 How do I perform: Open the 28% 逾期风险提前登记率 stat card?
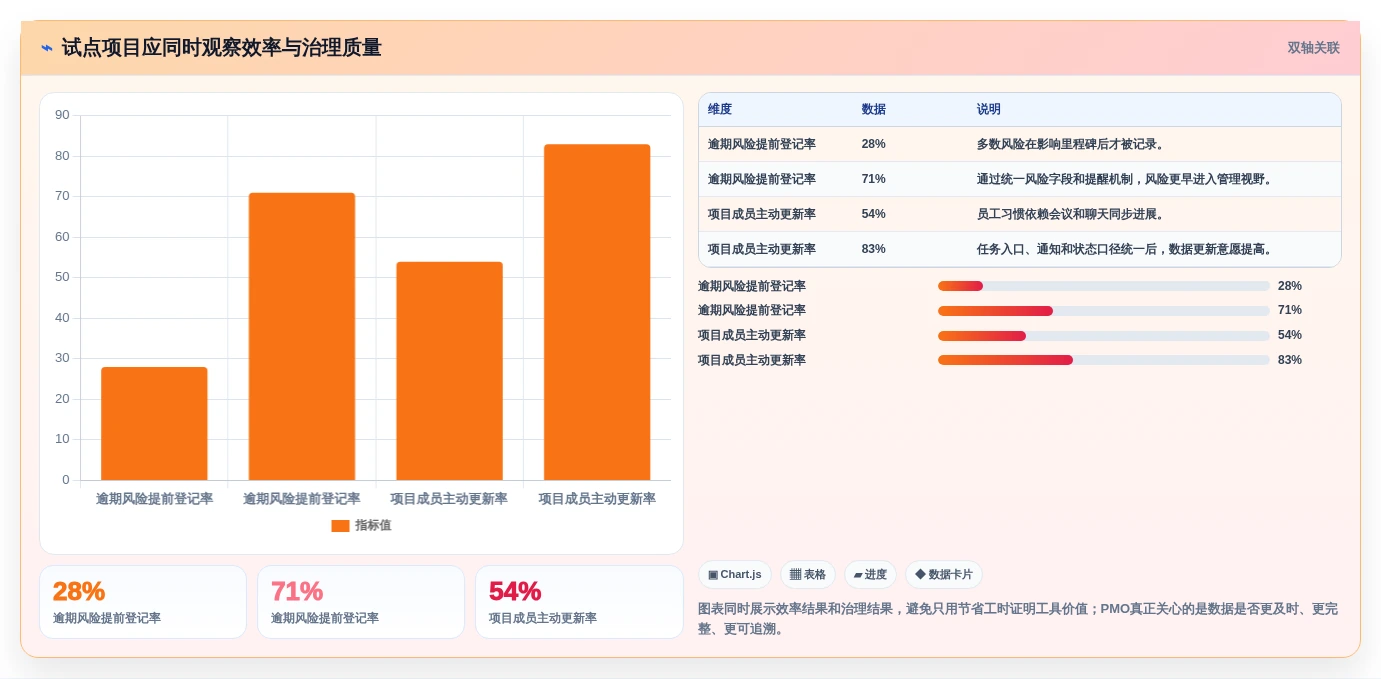click(x=143, y=602)
